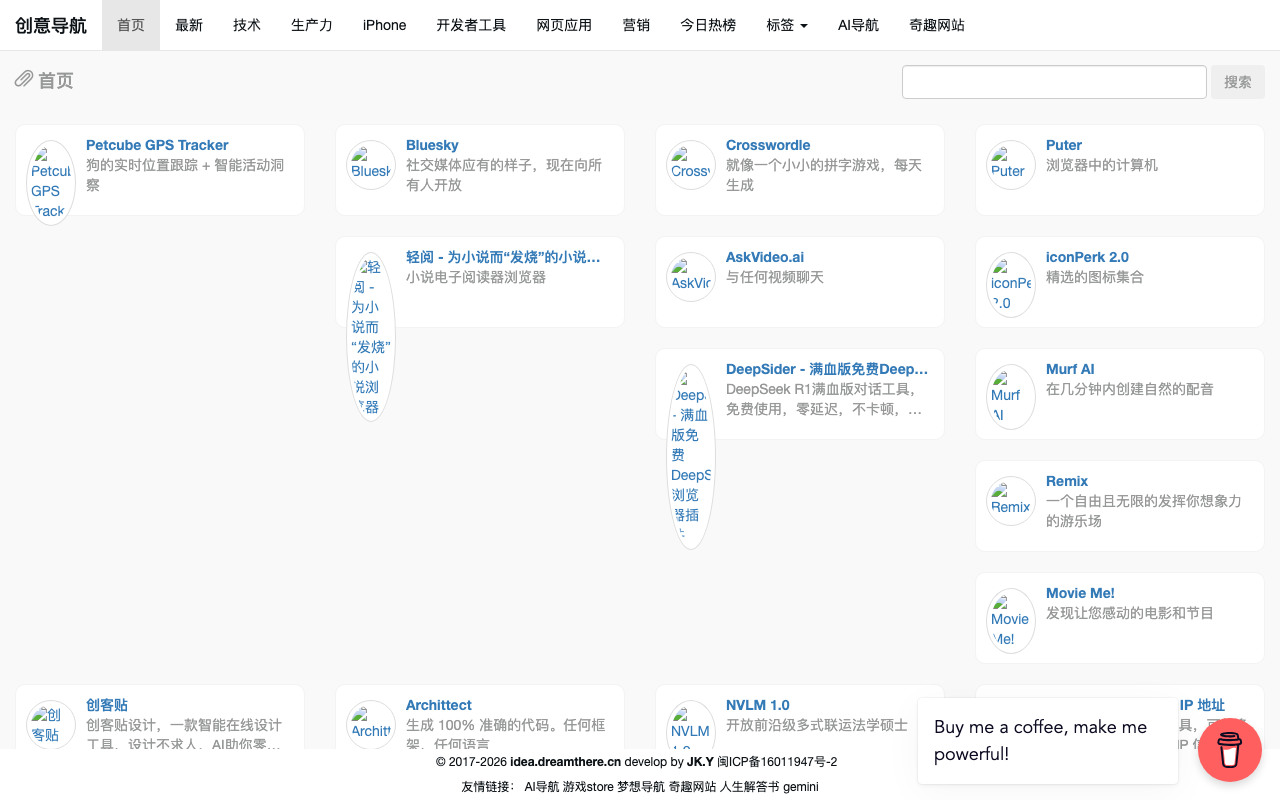Click the Bluesky round thumbnail image
The image size is (1280, 800).
pos(371,165)
